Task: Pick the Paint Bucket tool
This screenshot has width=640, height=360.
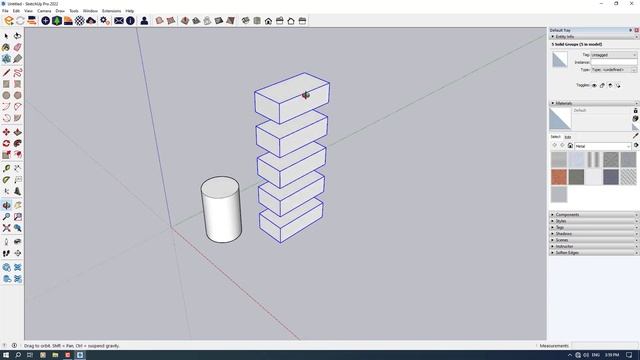Action: tap(6, 48)
